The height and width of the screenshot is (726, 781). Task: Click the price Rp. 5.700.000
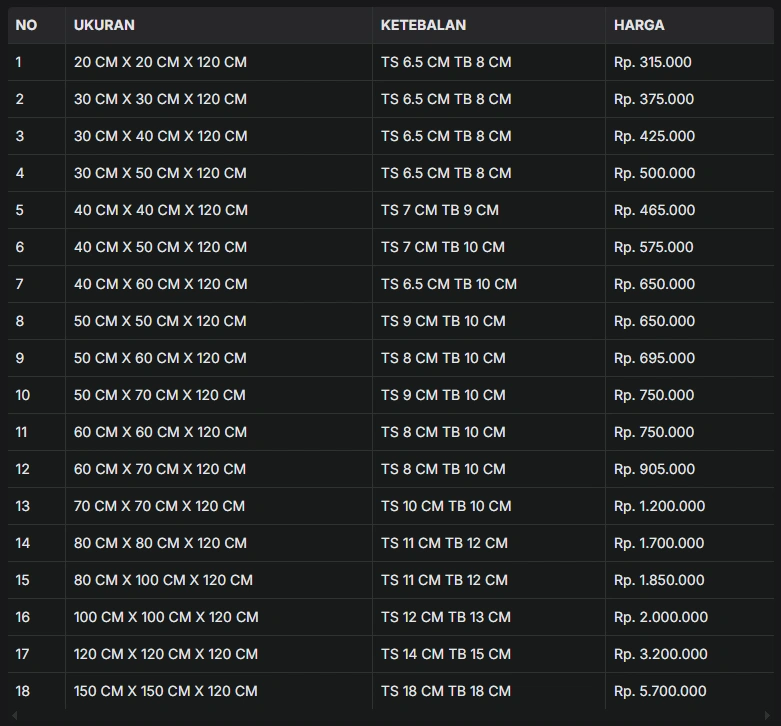pos(660,691)
